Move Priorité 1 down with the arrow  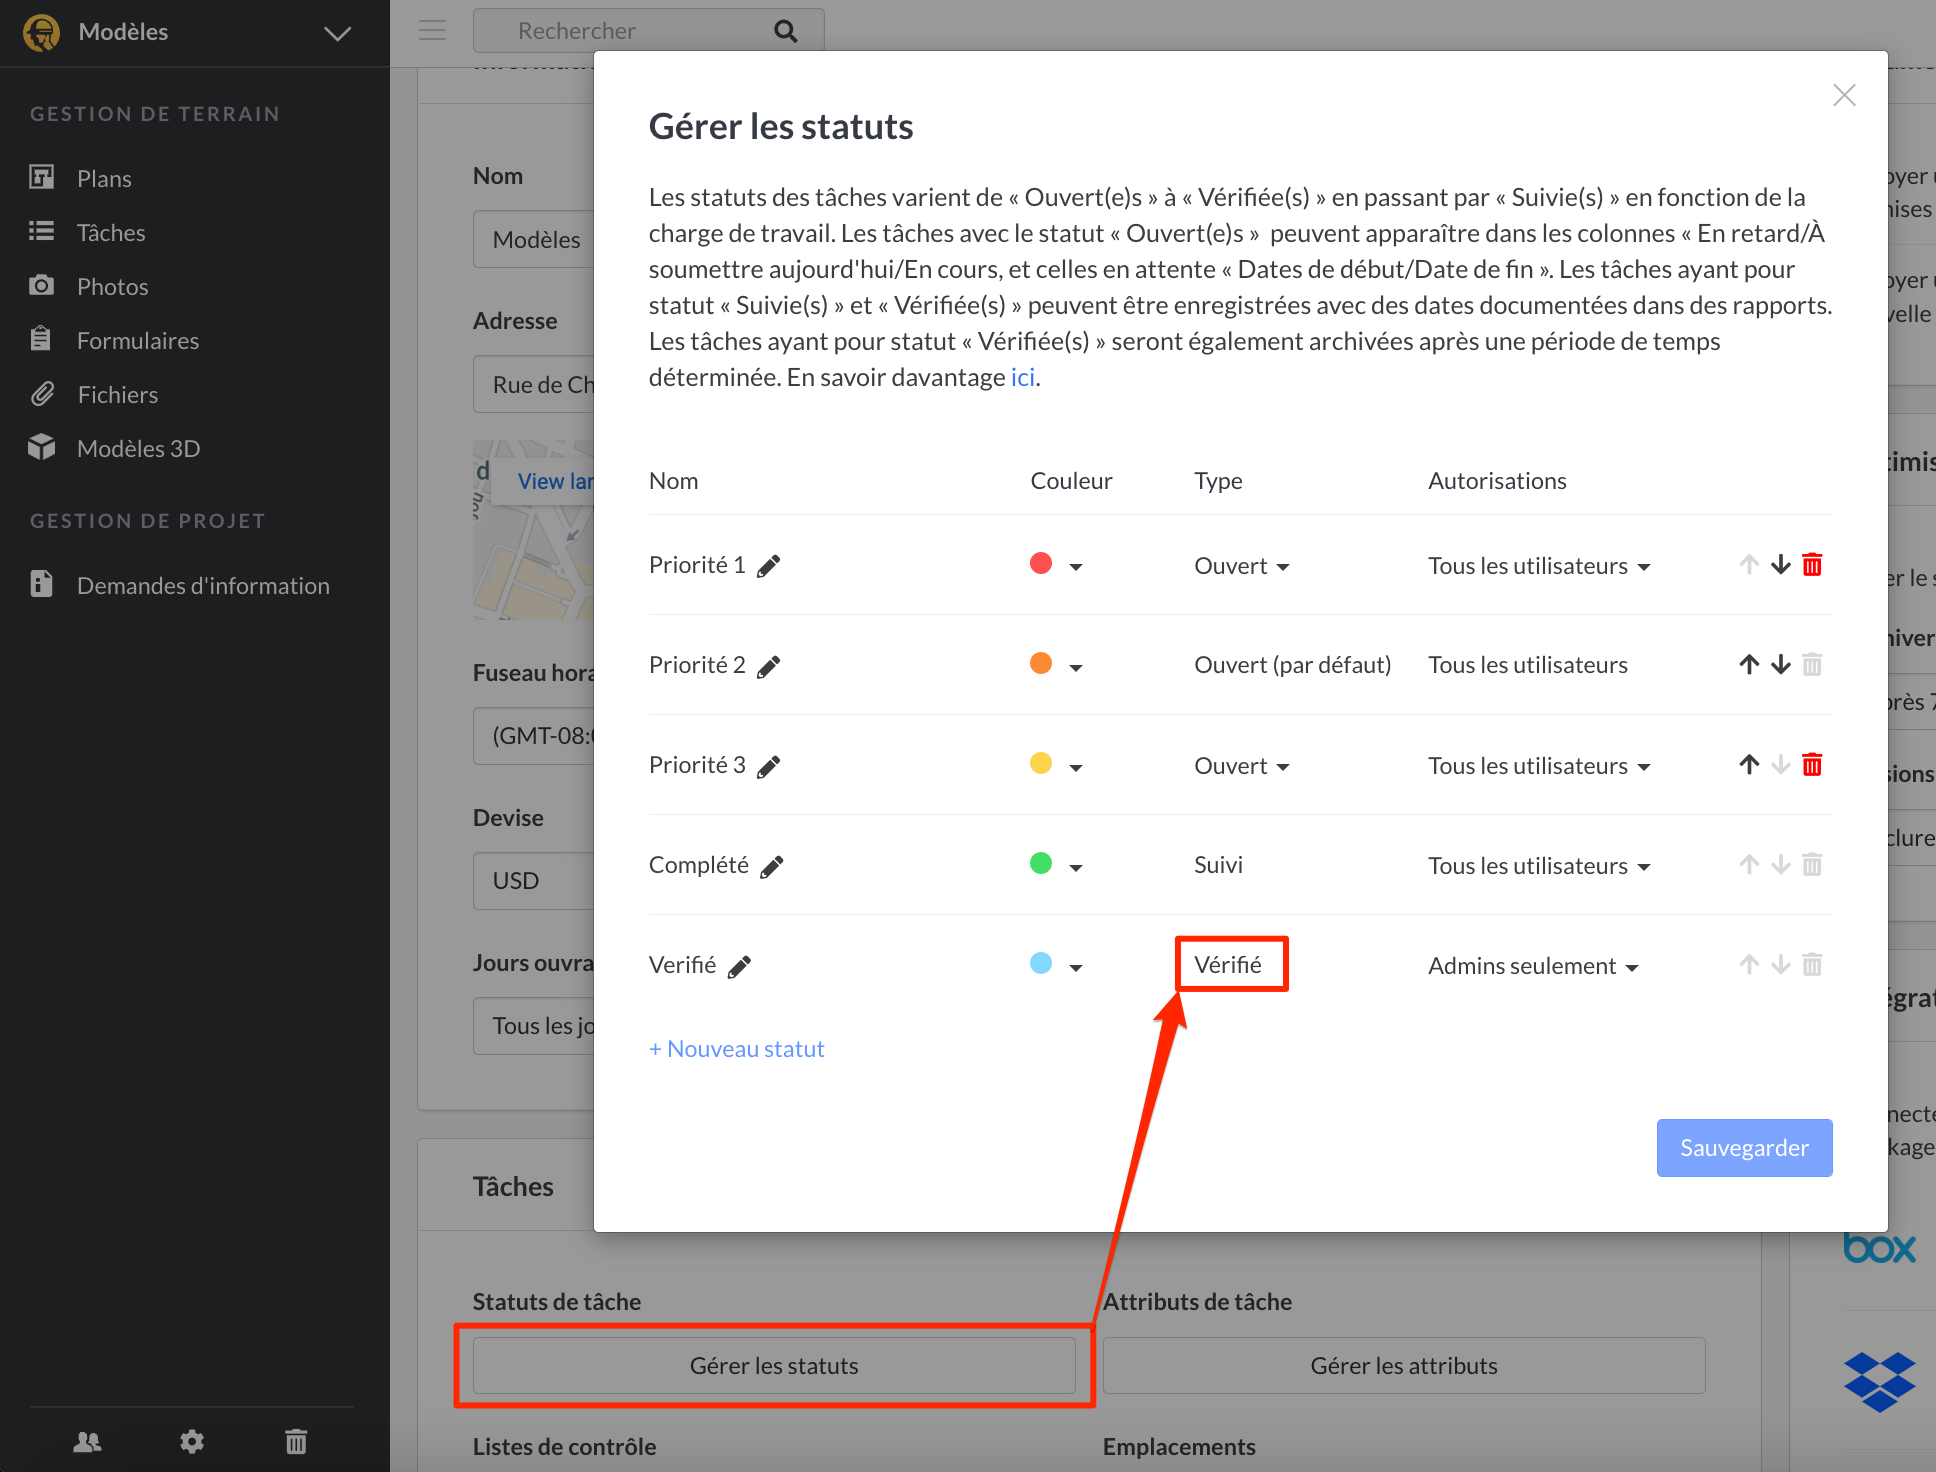coord(1781,565)
